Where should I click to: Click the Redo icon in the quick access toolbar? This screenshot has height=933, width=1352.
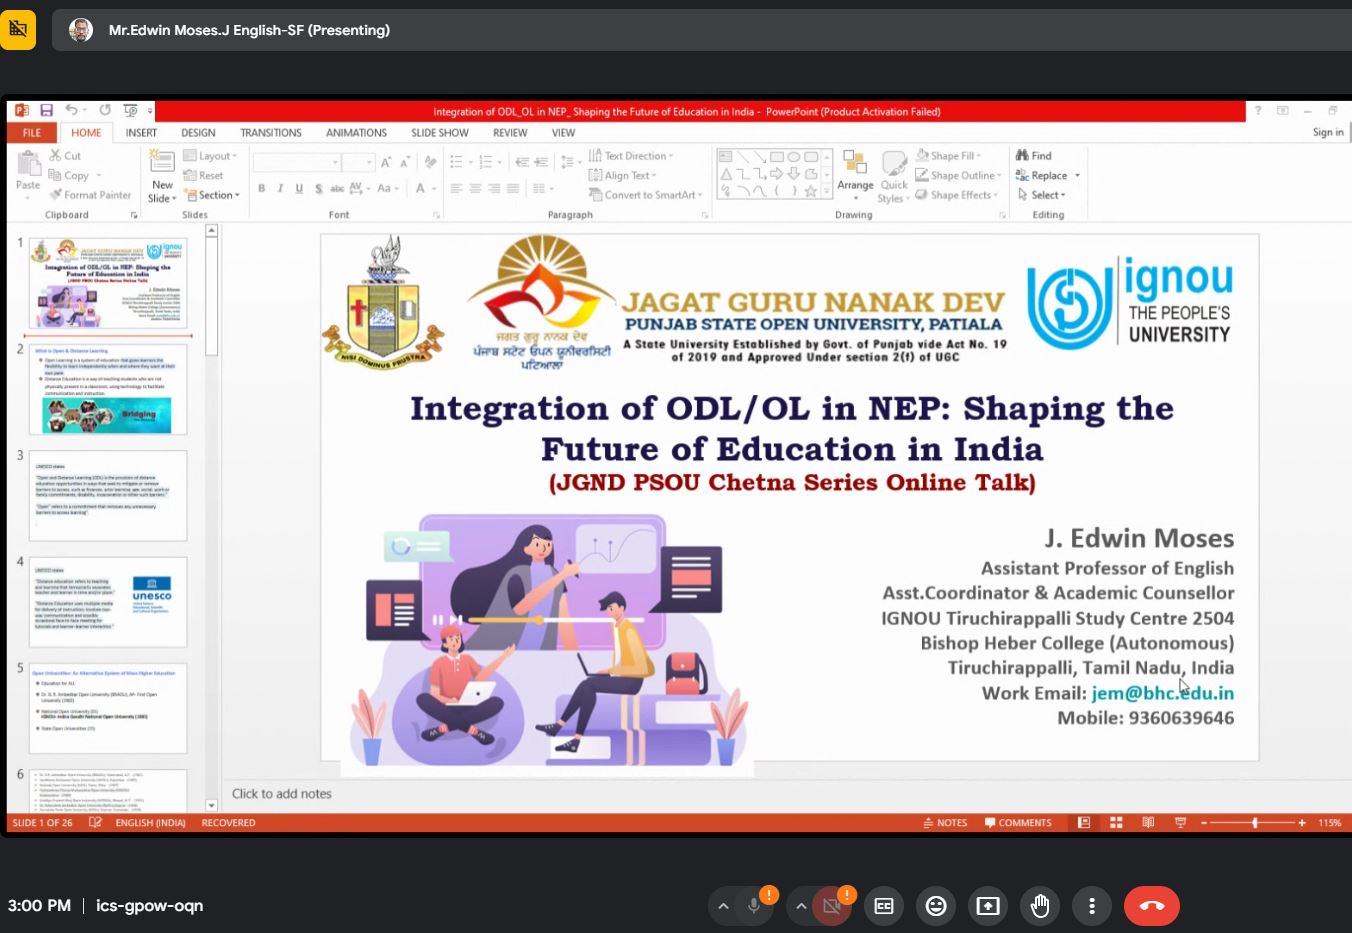104,111
